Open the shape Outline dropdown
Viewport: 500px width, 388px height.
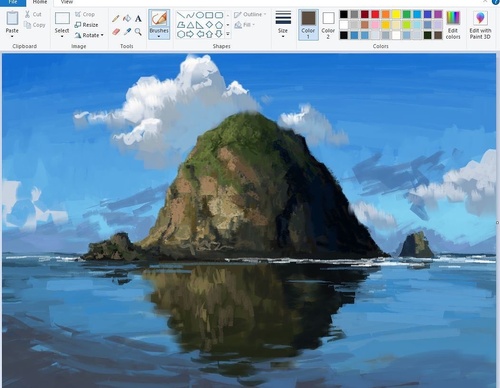coord(250,14)
